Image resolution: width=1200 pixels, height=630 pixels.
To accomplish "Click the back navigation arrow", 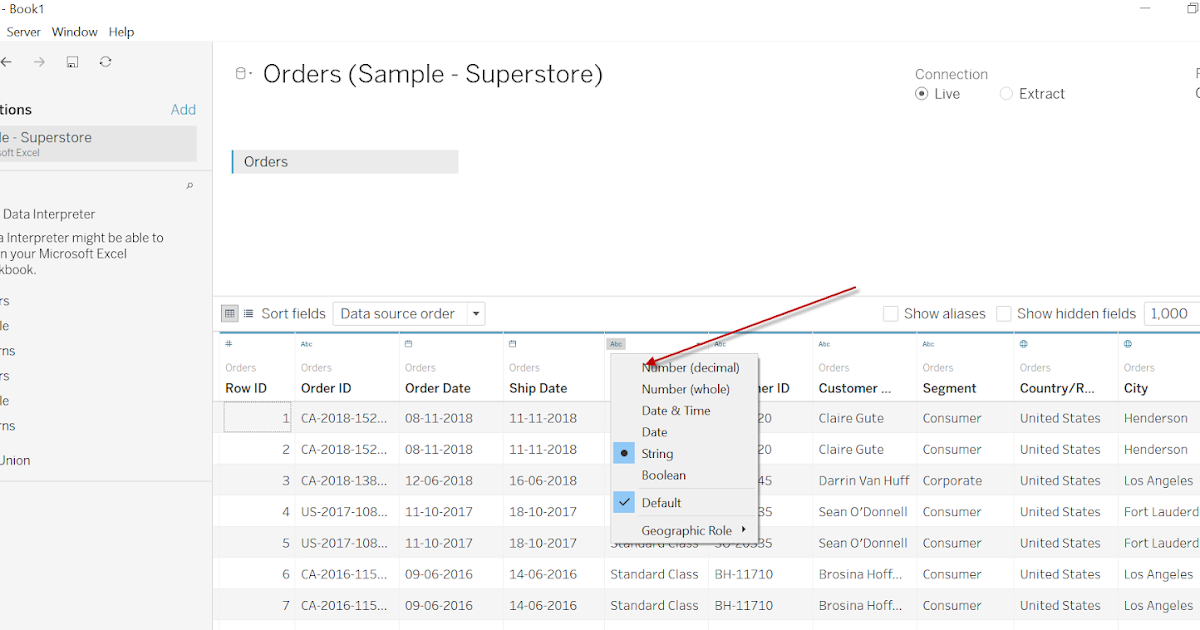I will [8, 61].
